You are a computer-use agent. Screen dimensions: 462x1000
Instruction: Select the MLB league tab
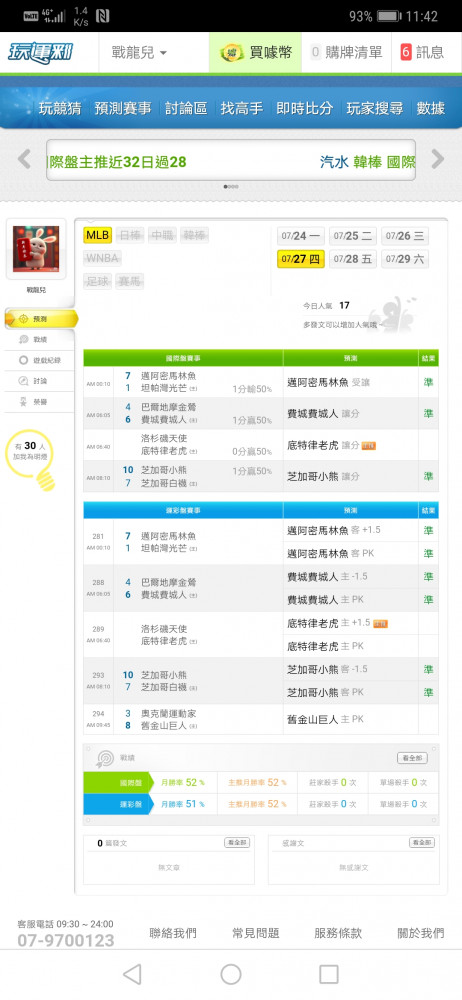pos(98,235)
